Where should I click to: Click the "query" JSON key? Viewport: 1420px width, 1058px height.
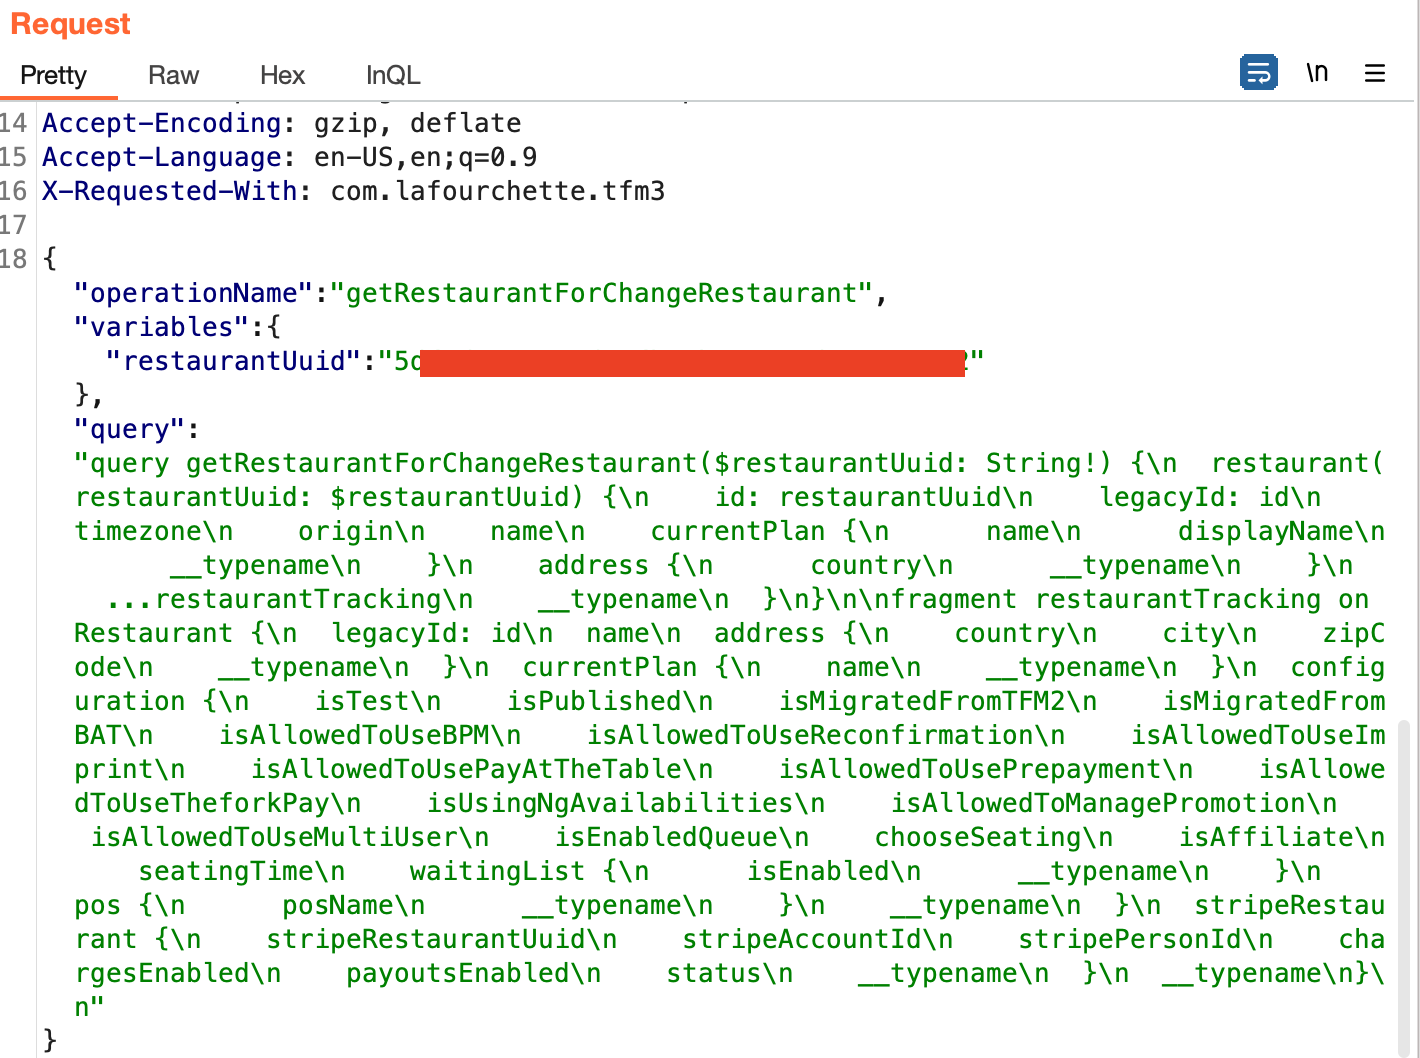pyautogui.click(x=130, y=430)
